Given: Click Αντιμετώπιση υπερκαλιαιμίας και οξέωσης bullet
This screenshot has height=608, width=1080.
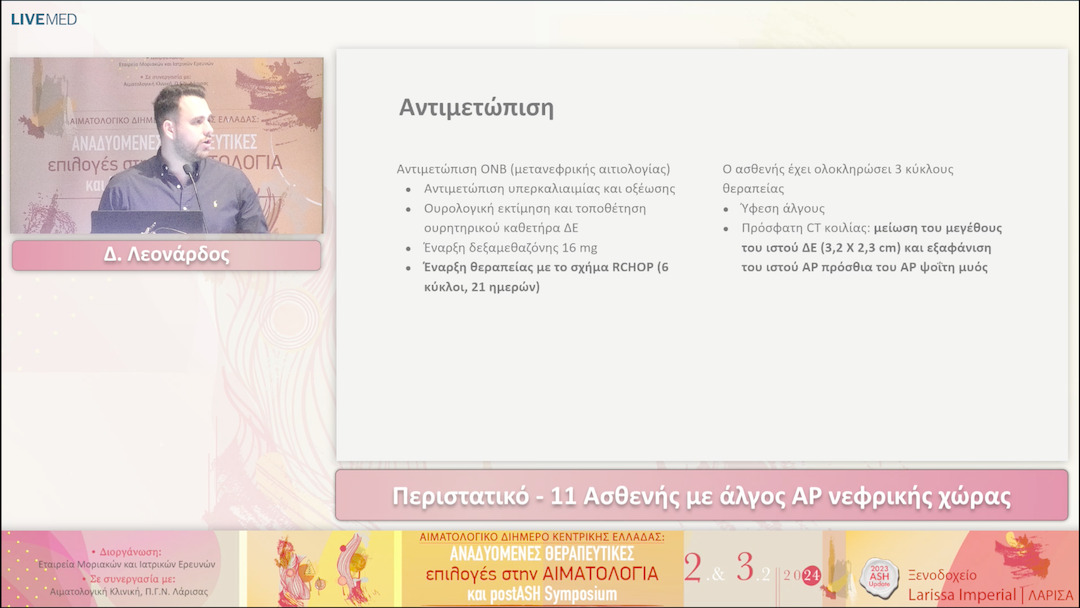Looking at the screenshot, I should point(549,188).
